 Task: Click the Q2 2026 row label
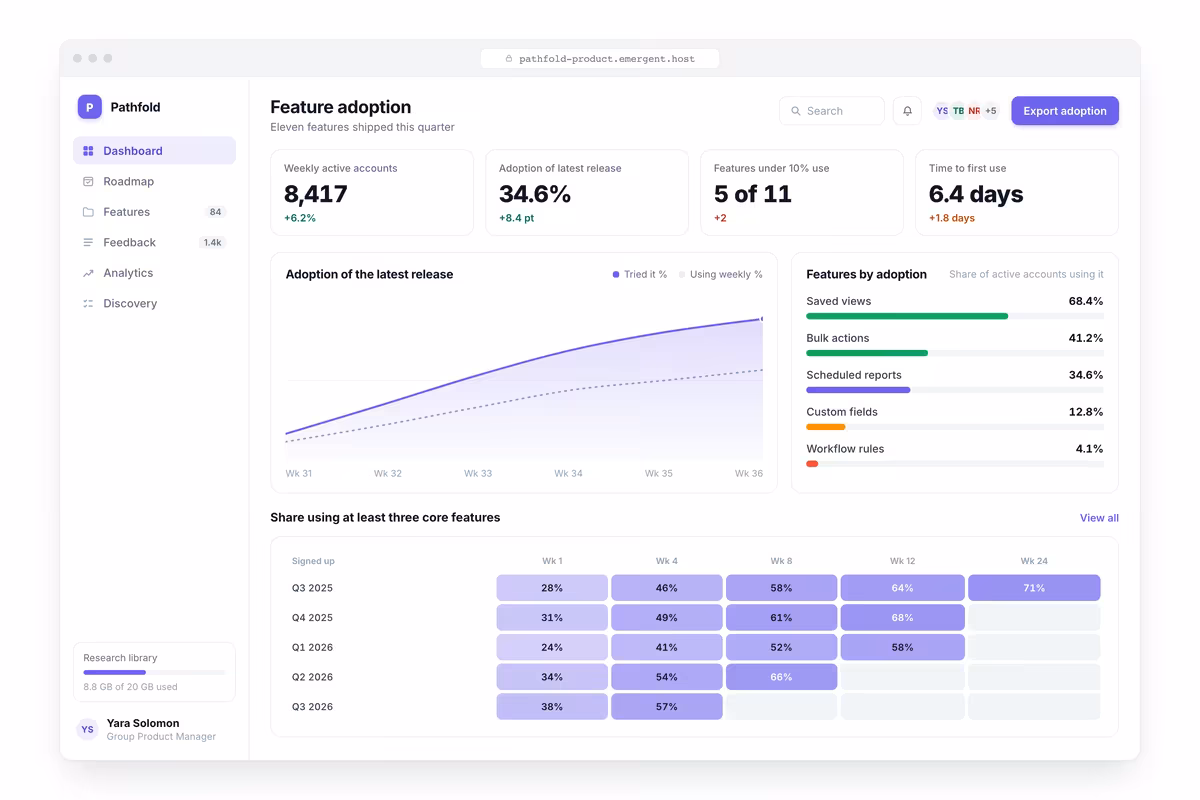tap(312, 677)
